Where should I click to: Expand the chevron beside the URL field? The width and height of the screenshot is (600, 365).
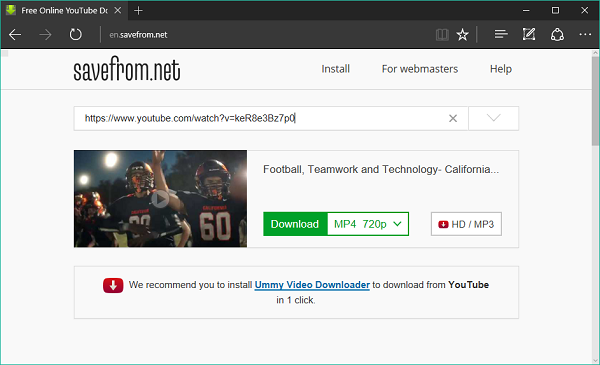pyautogui.click(x=494, y=118)
